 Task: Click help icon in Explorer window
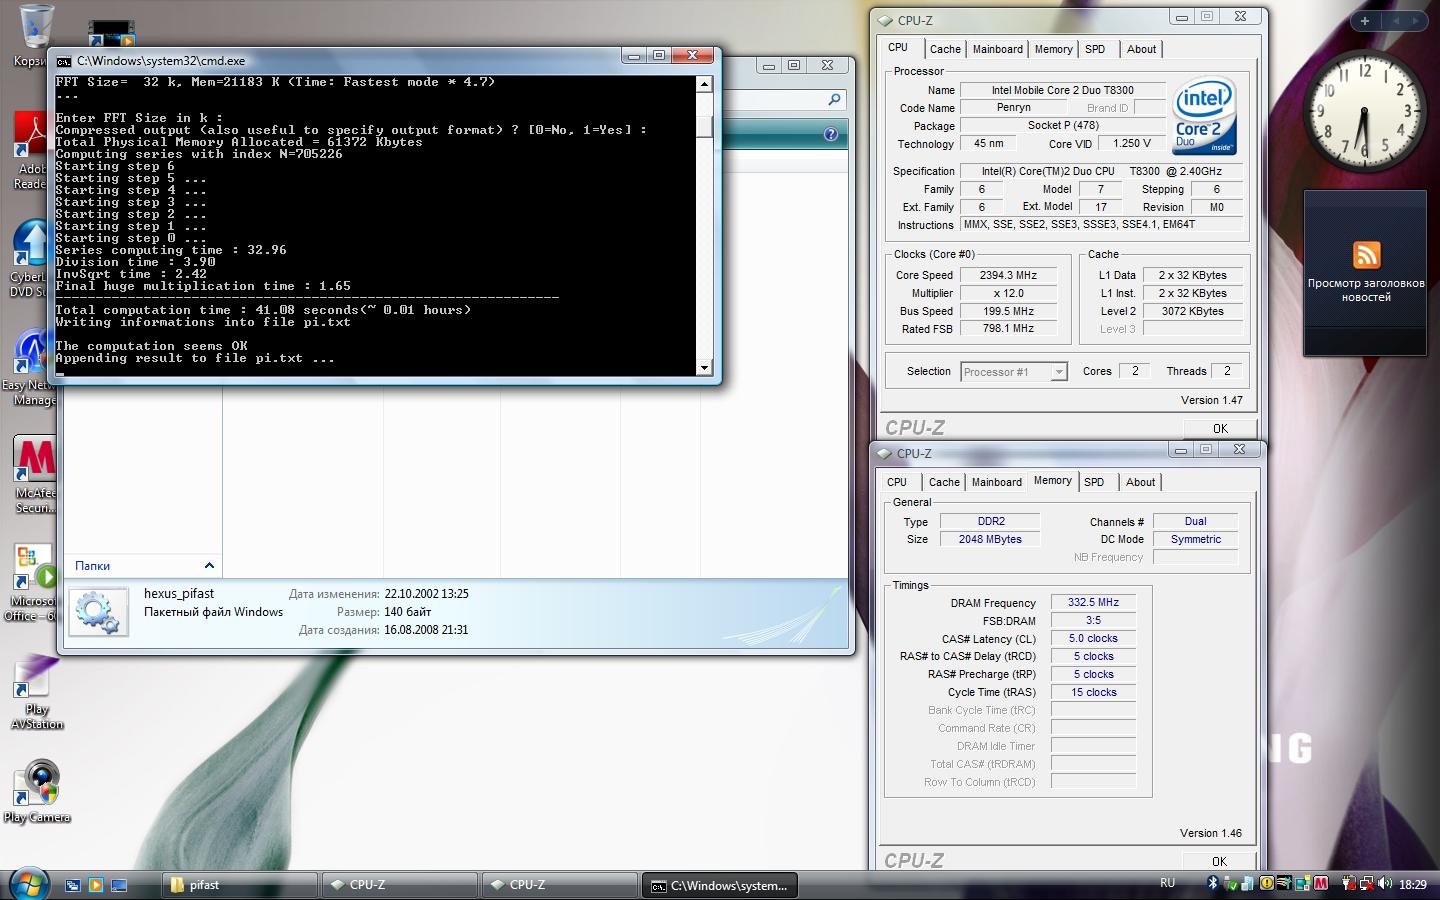point(830,134)
